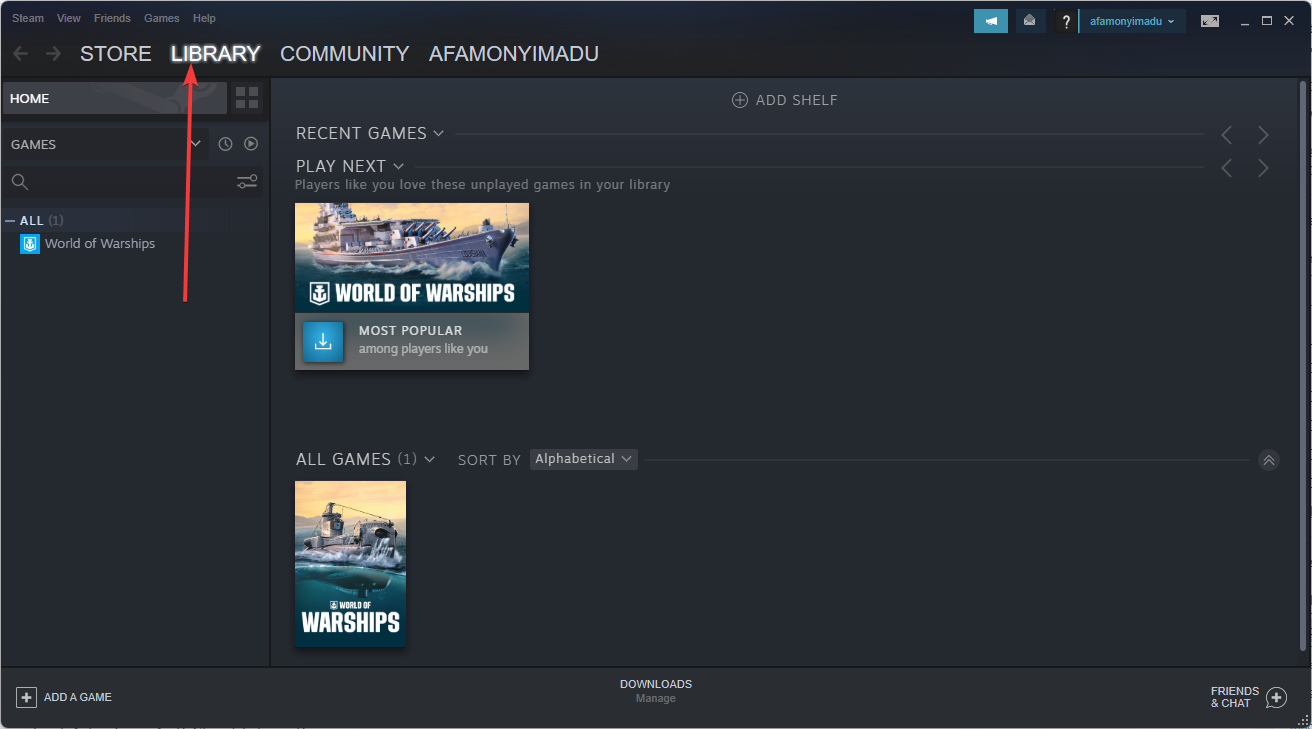Open the Help menu
The width and height of the screenshot is (1312, 729).
(x=204, y=18)
